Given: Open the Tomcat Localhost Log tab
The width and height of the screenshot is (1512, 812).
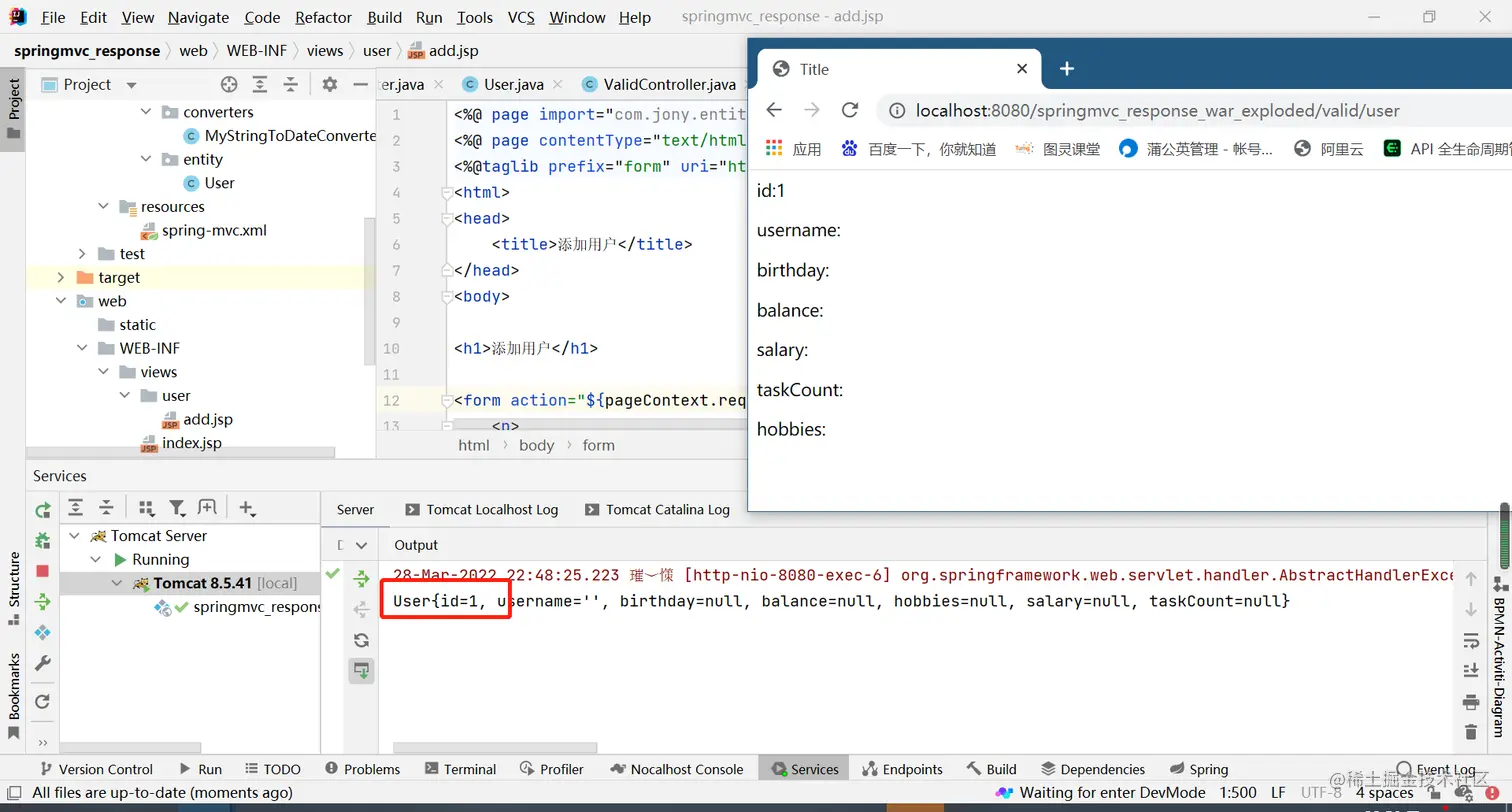Looking at the screenshot, I should (482, 509).
